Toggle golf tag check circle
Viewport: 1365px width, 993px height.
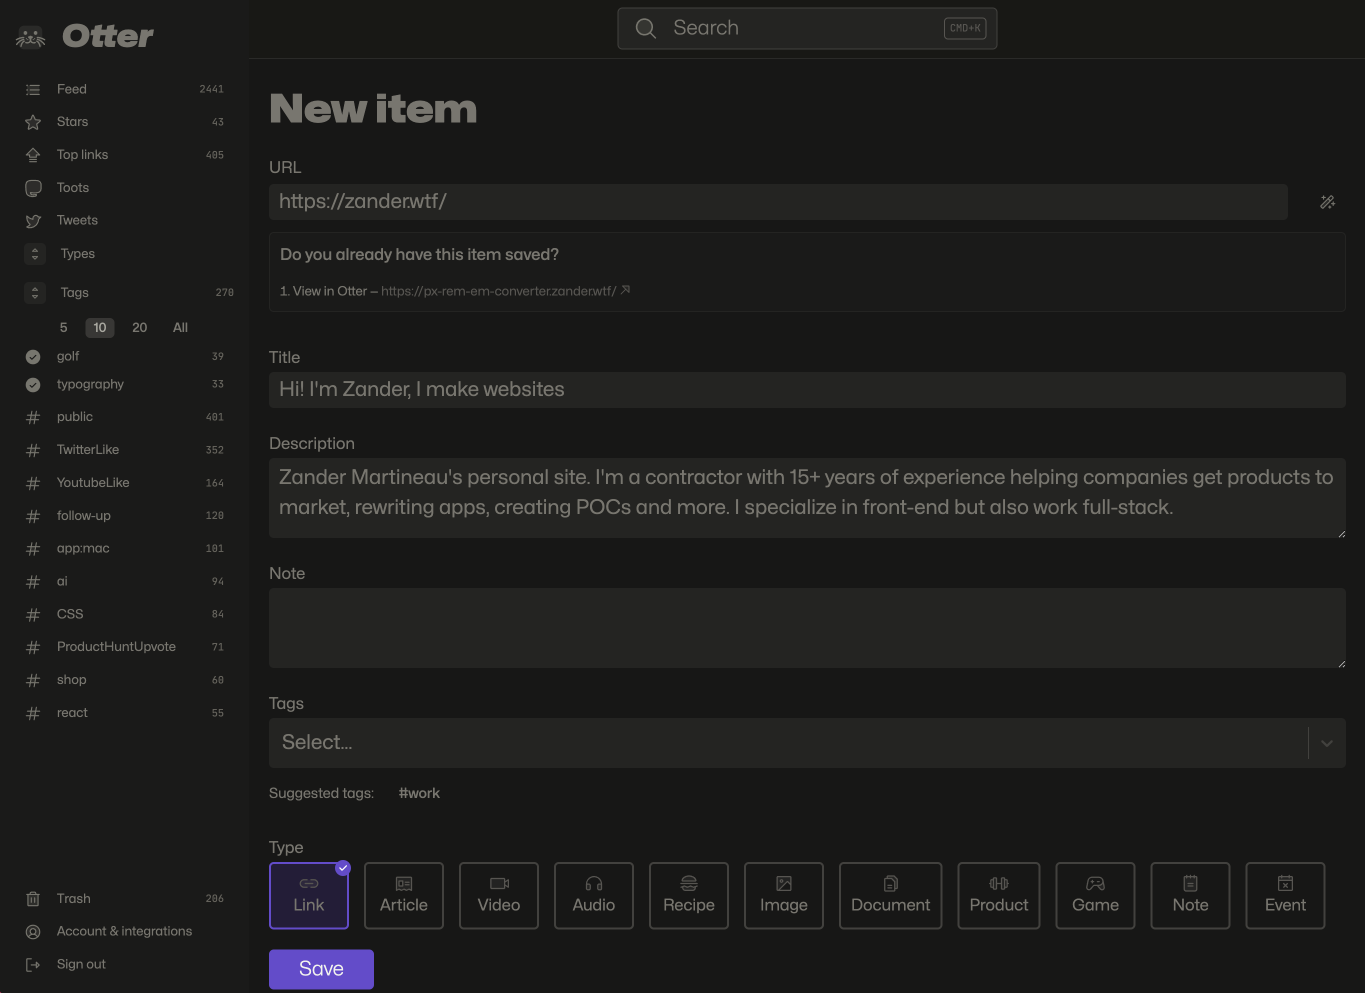click(x=33, y=357)
